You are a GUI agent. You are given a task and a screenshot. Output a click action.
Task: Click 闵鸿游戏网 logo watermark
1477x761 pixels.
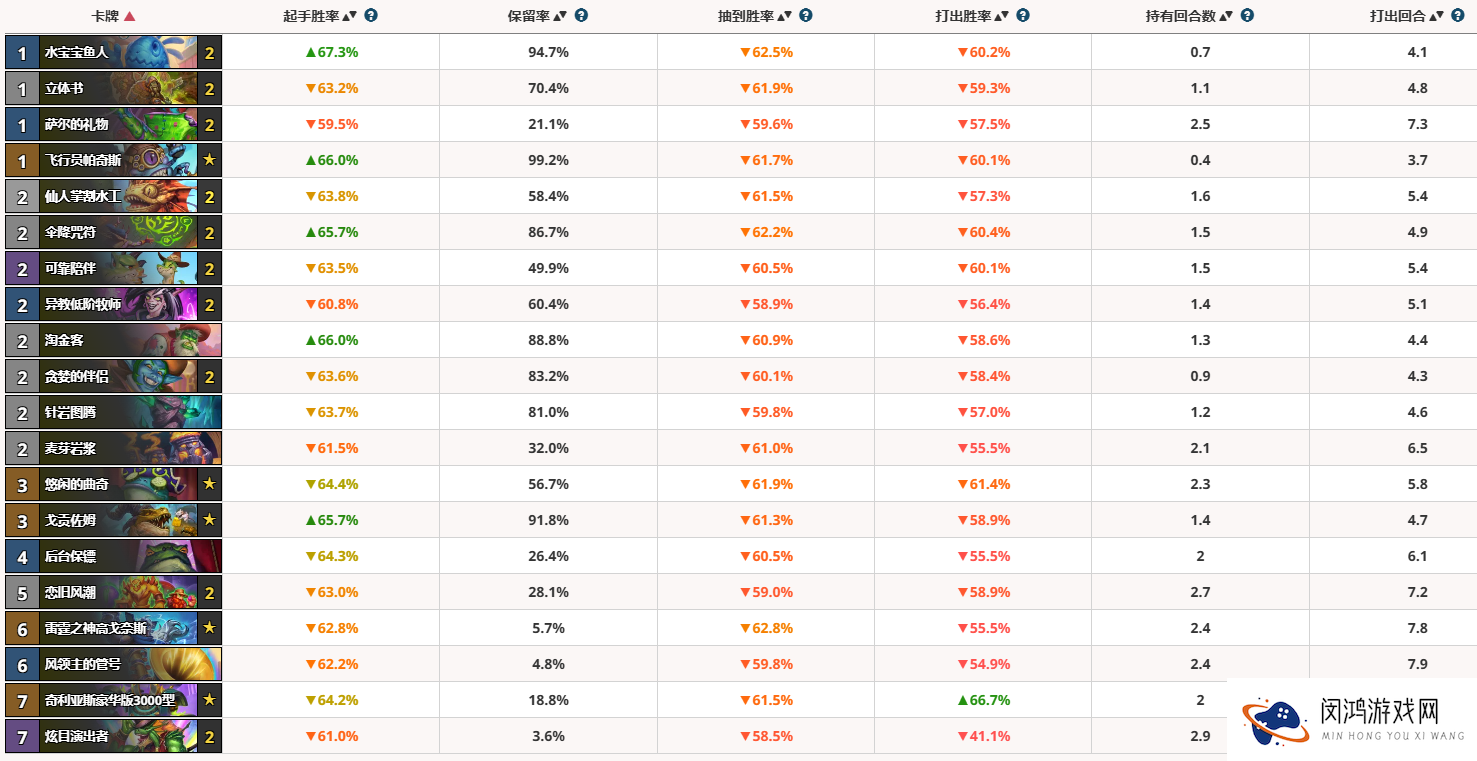coord(1353,720)
